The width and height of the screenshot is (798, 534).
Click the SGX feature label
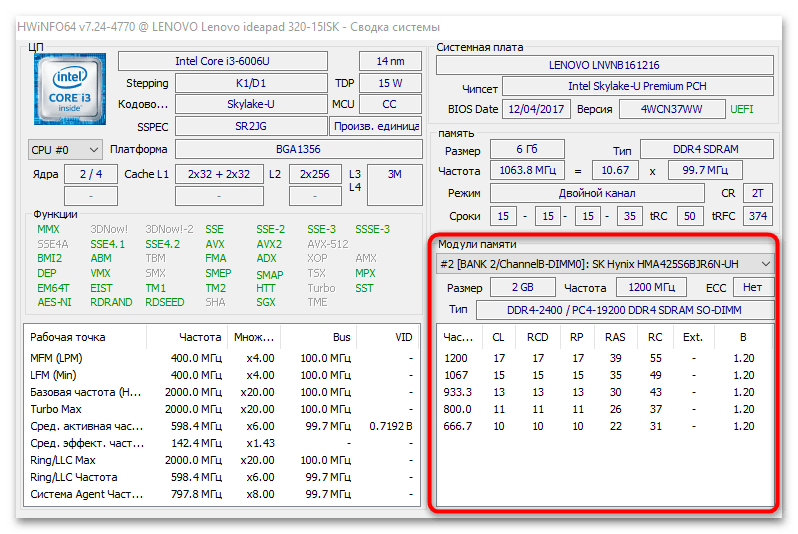click(x=266, y=302)
